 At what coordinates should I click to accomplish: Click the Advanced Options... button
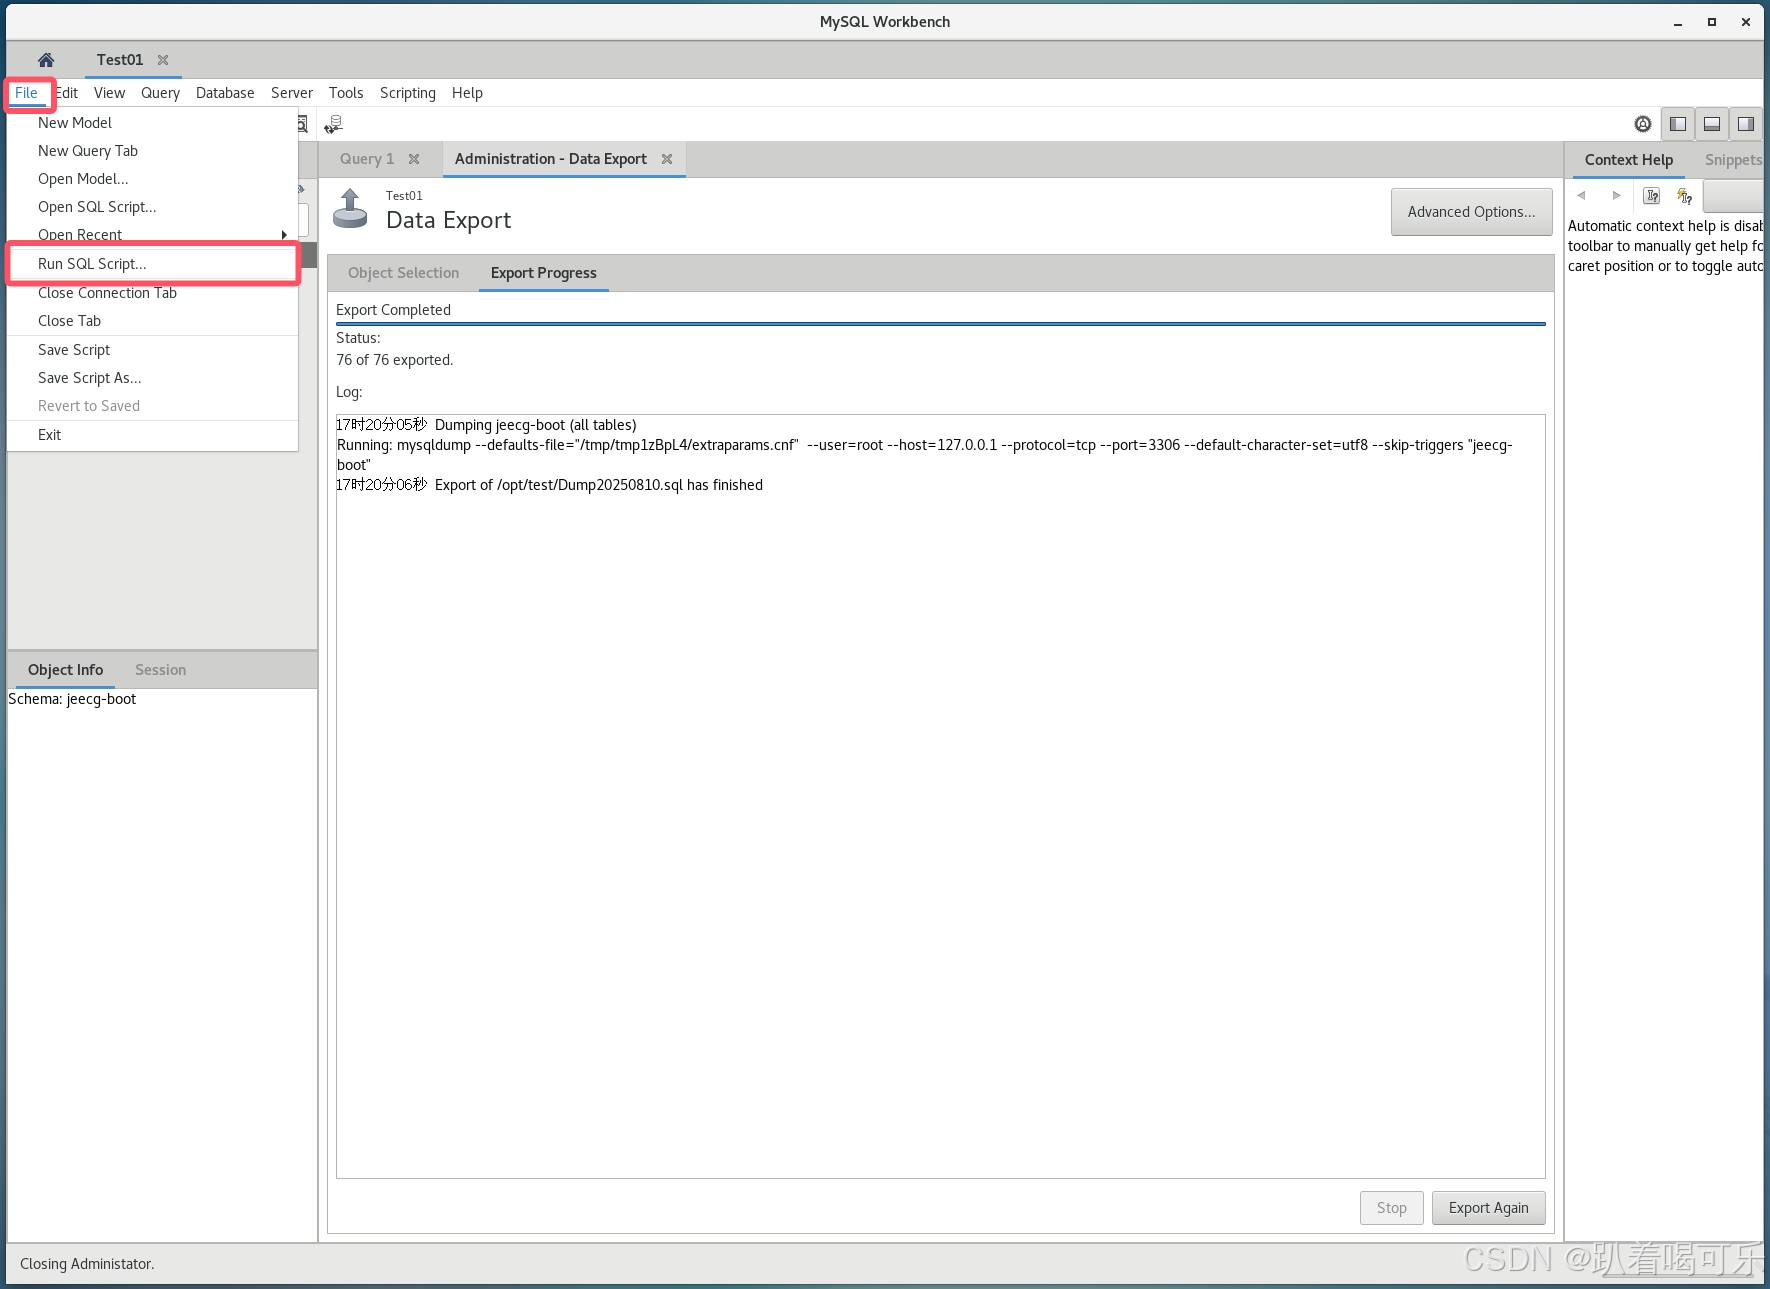pyautogui.click(x=1471, y=212)
